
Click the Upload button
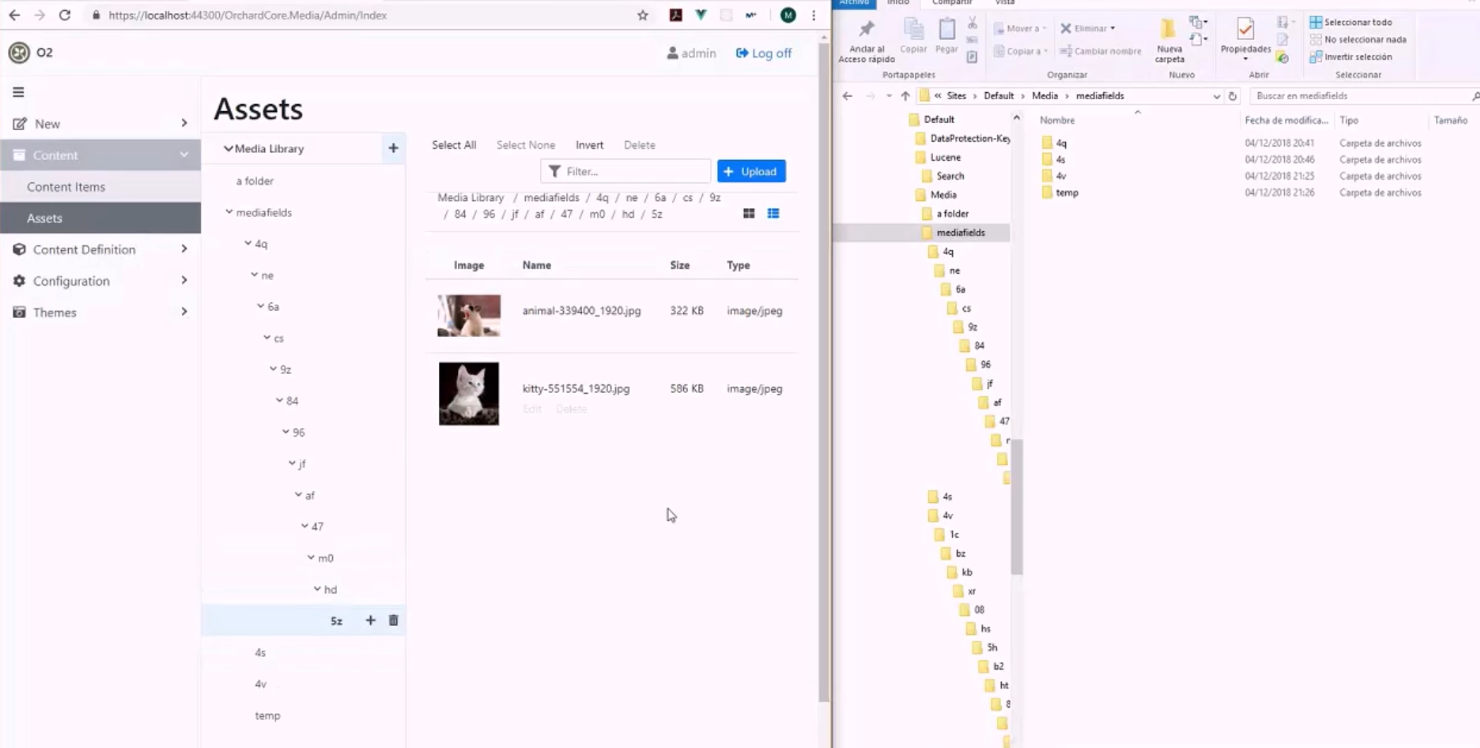[x=751, y=171]
